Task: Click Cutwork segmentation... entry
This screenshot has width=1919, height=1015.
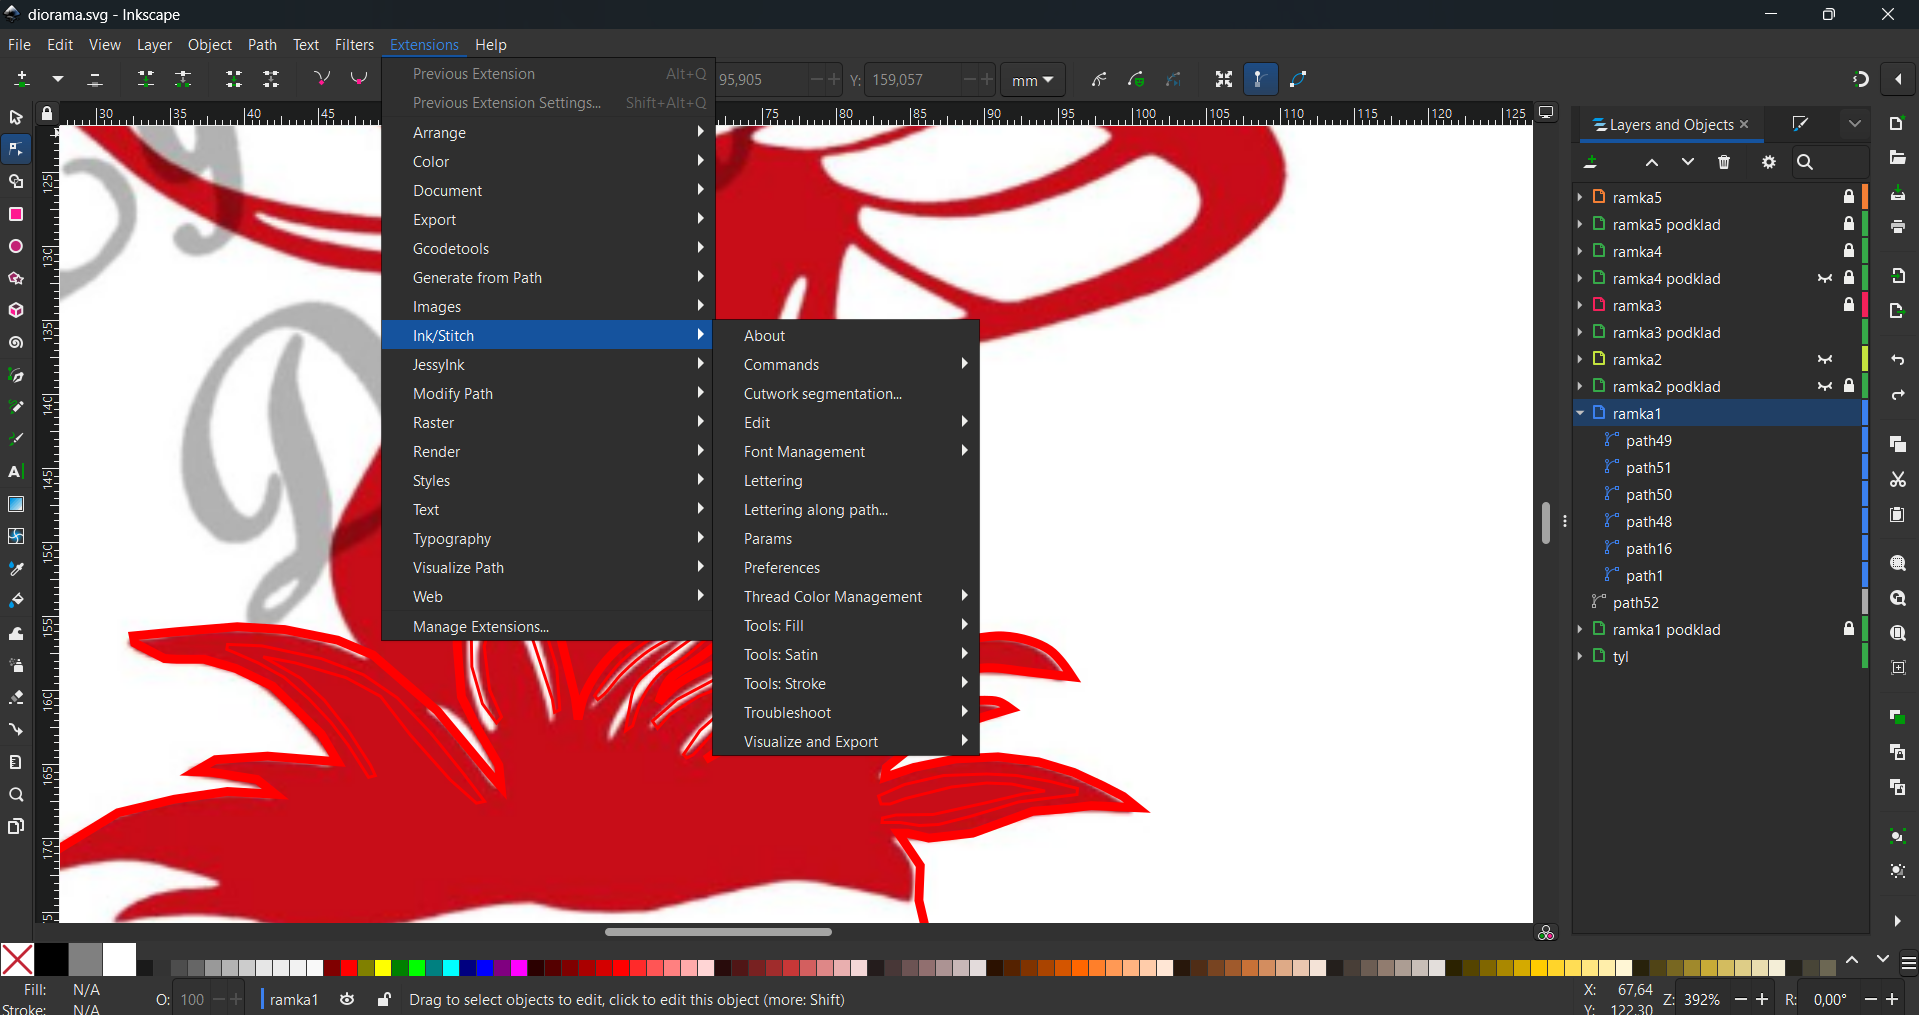Action: pos(846,393)
